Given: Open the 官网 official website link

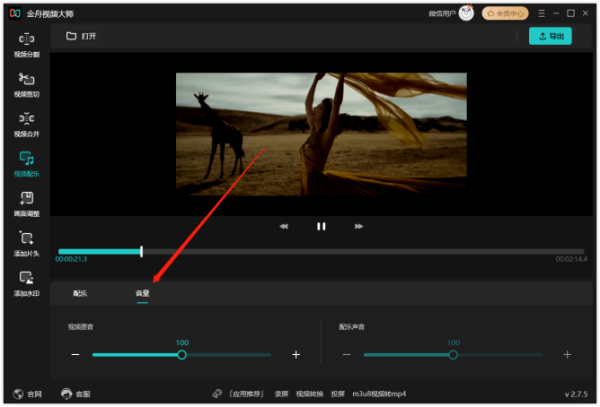Looking at the screenshot, I should coord(28,394).
